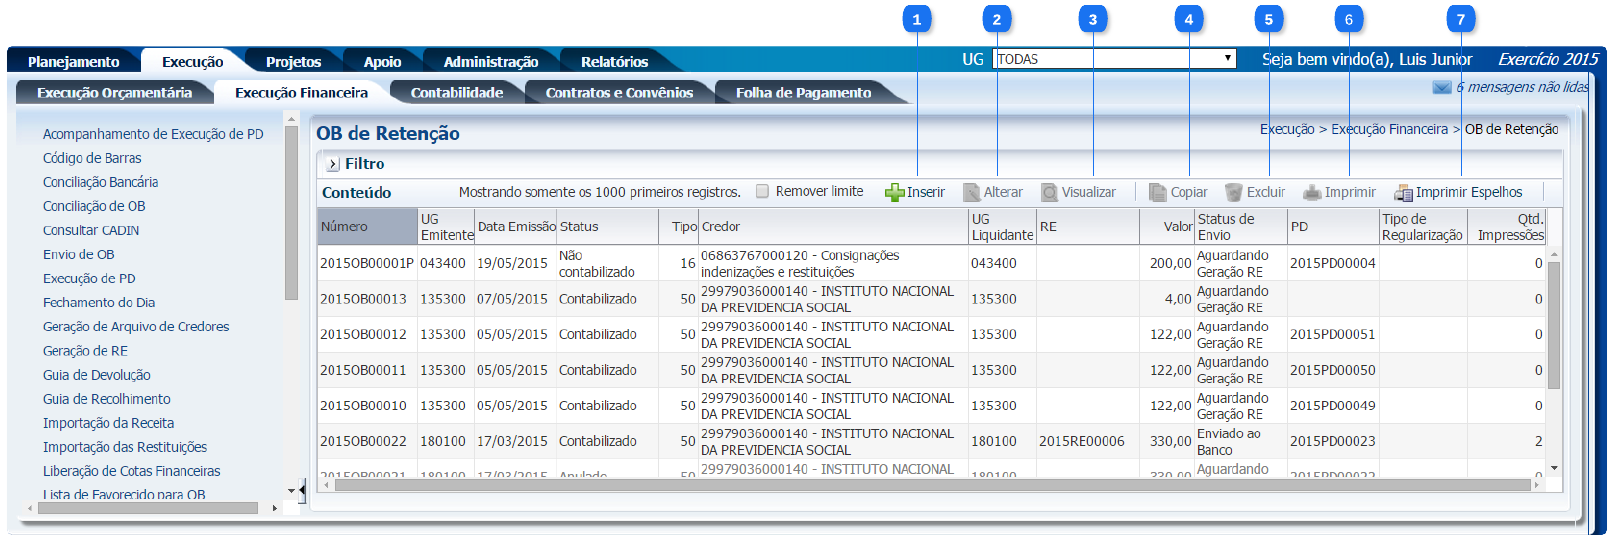Click the Visualizar view icon
The height and width of the screenshot is (535, 1609).
point(1049,193)
